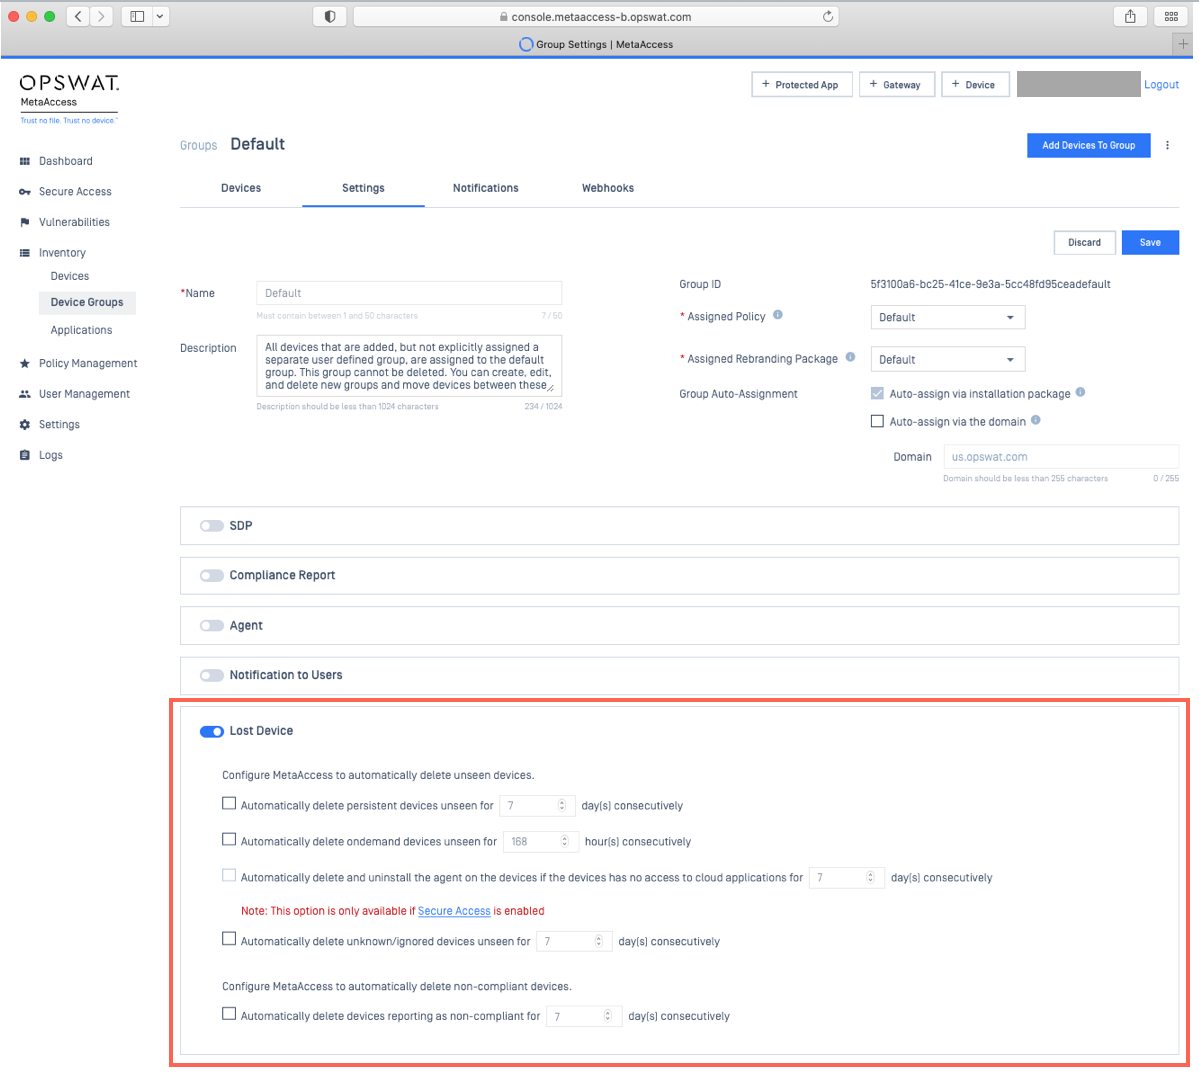The image size is (1199, 1075).
Task: Select Device Groups in sidebar
Action: pos(87,303)
